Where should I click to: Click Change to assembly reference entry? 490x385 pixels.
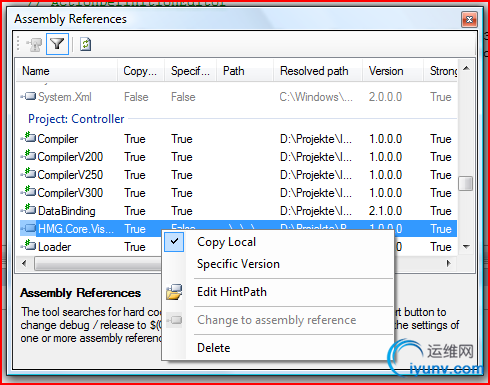(x=277, y=320)
